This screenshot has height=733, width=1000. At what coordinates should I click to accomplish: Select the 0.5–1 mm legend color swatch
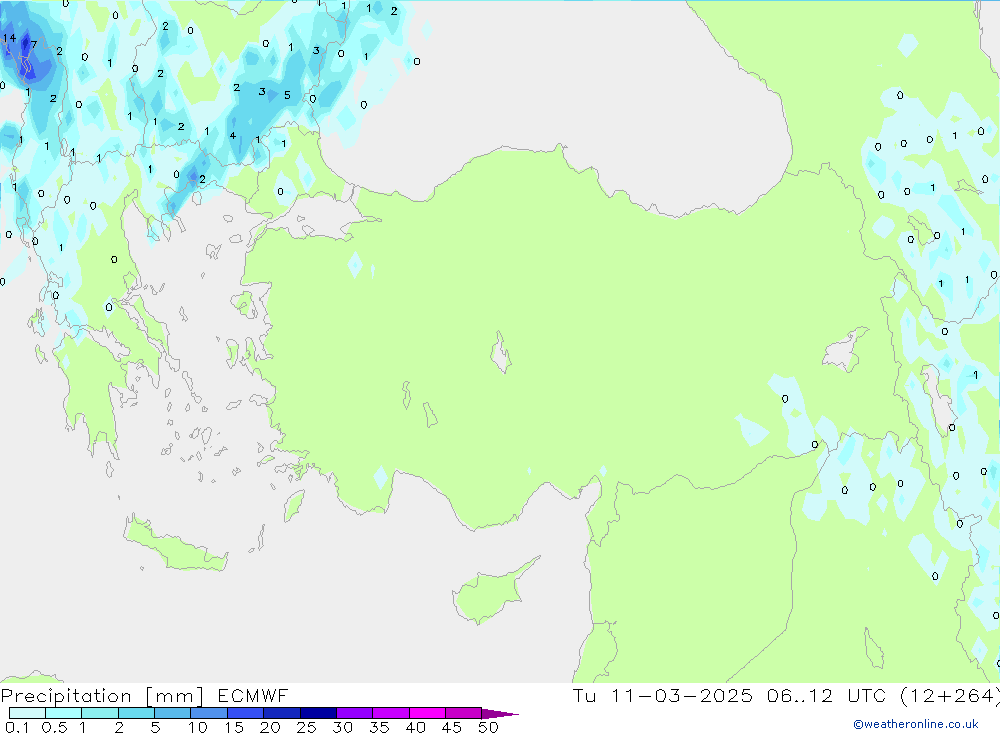tap(64, 713)
